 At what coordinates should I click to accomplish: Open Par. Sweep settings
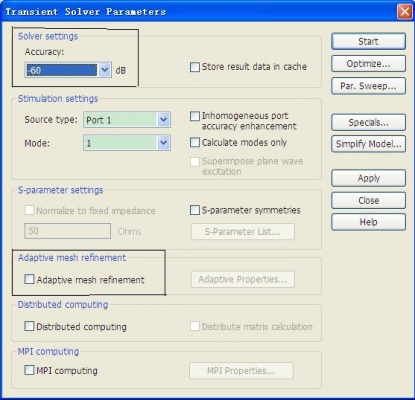click(368, 86)
